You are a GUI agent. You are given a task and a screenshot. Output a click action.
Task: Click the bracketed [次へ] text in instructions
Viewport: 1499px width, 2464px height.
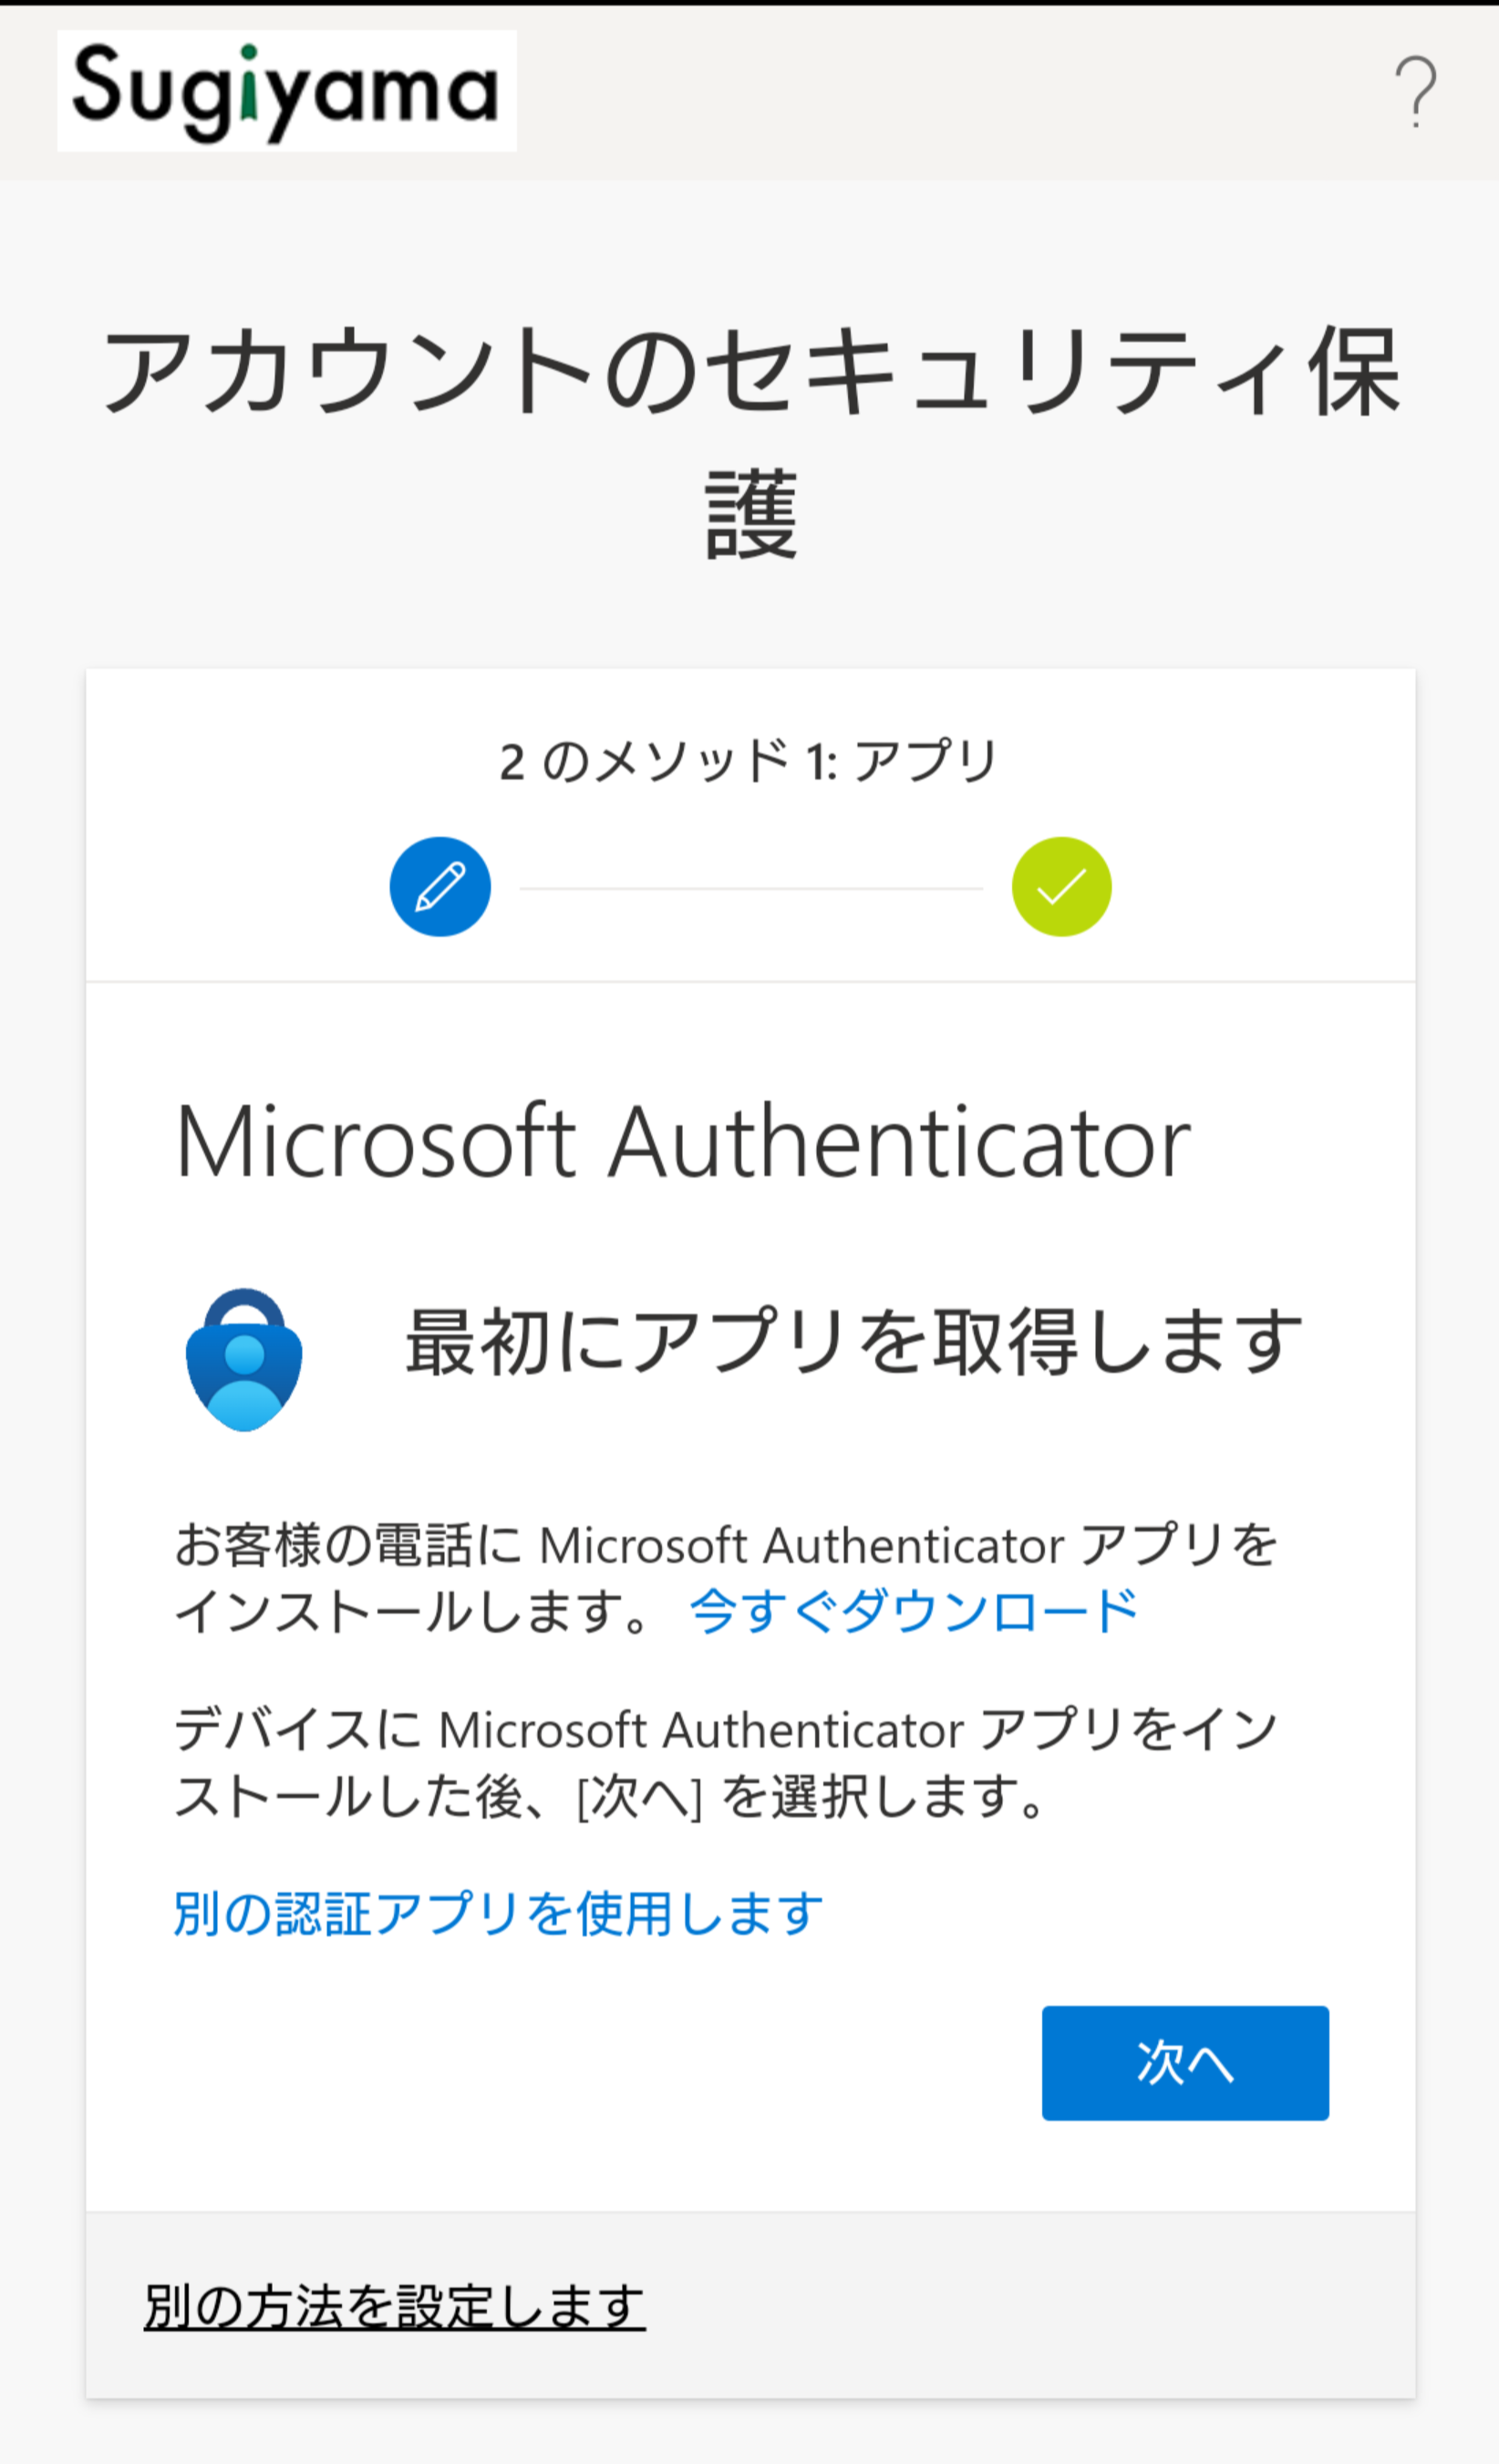[639, 1798]
